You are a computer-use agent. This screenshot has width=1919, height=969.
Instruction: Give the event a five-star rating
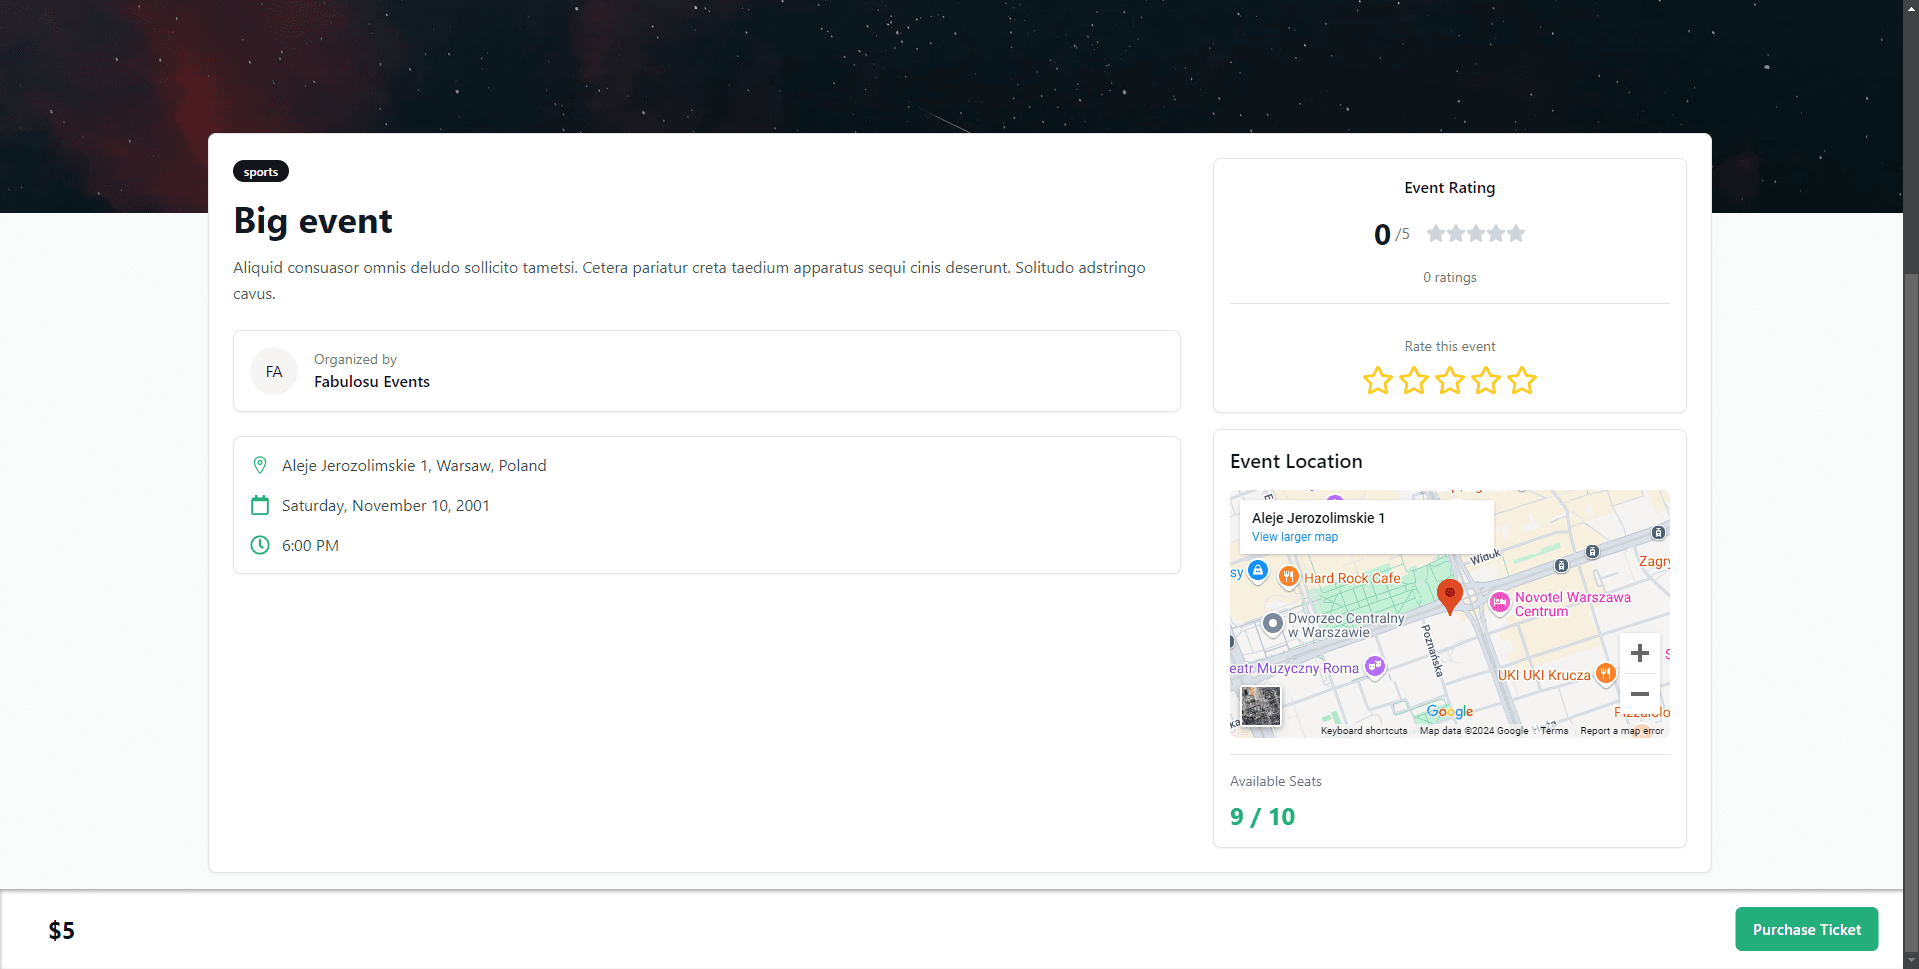[x=1521, y=381]
